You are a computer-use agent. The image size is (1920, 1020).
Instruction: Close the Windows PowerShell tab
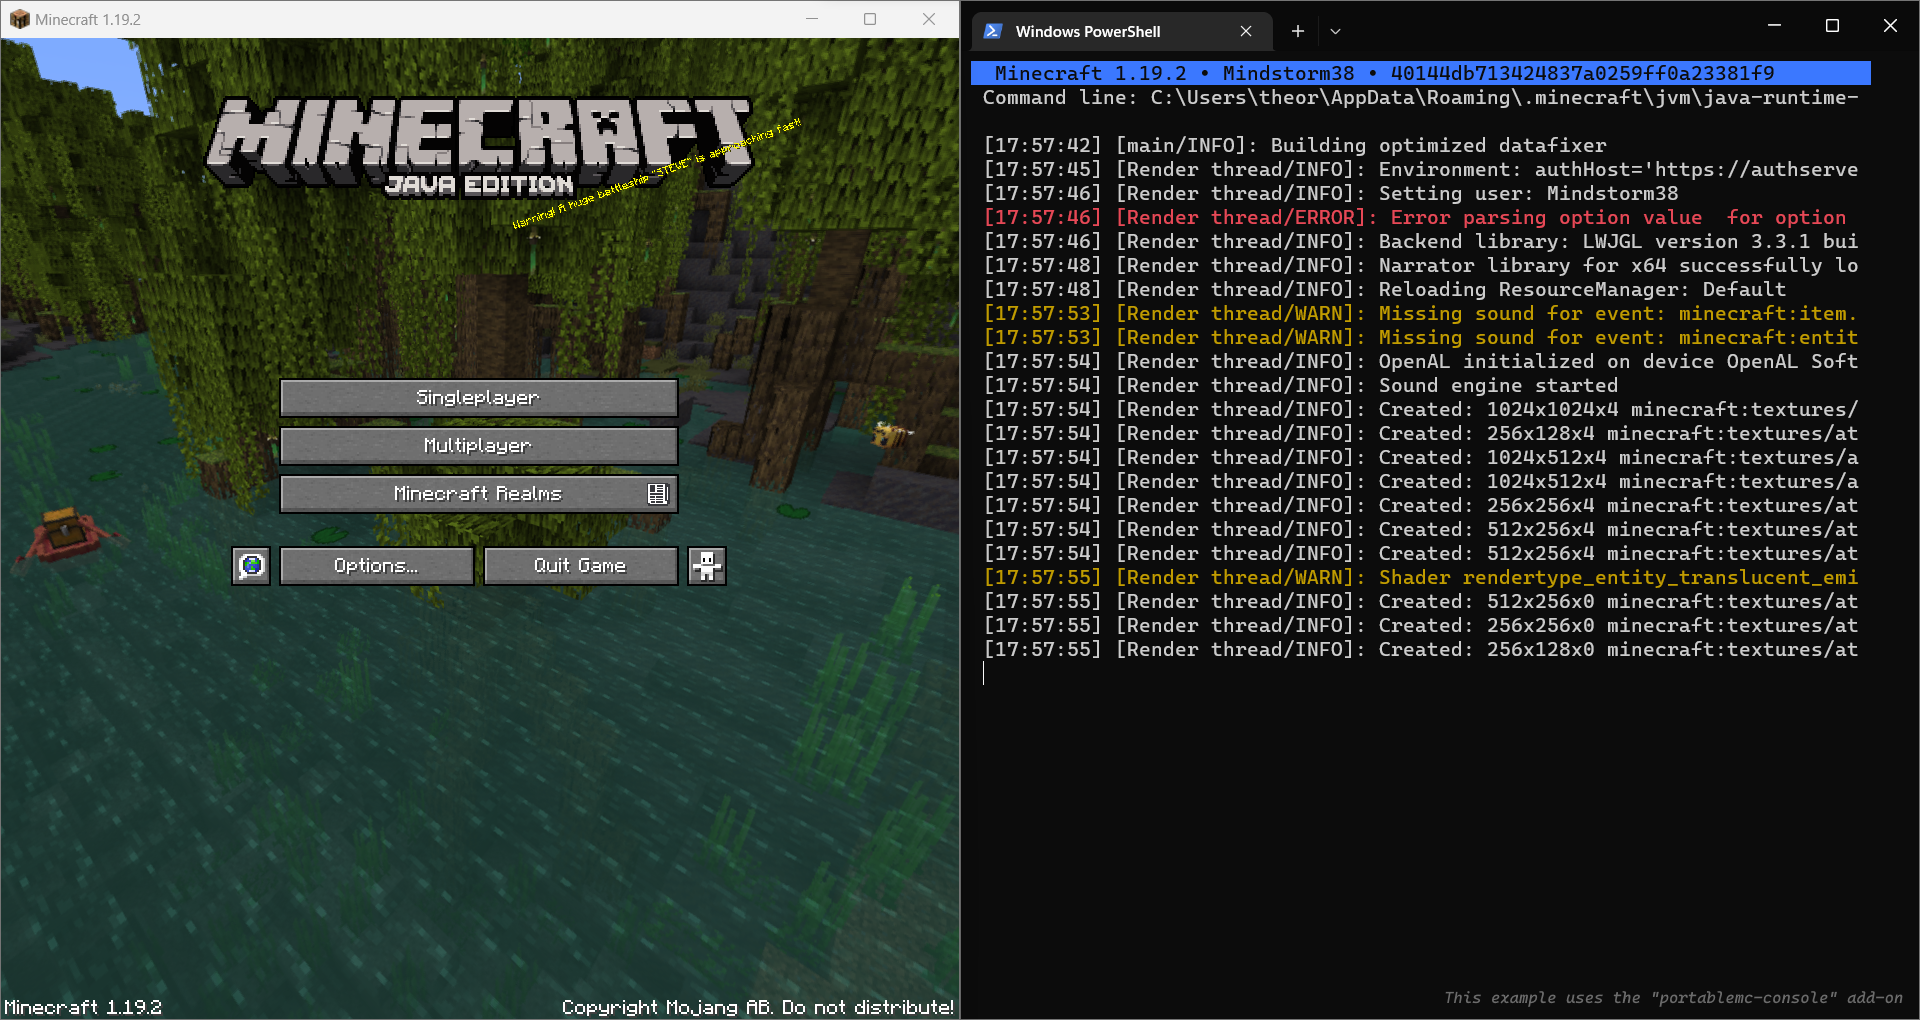tap(1246, 31)
